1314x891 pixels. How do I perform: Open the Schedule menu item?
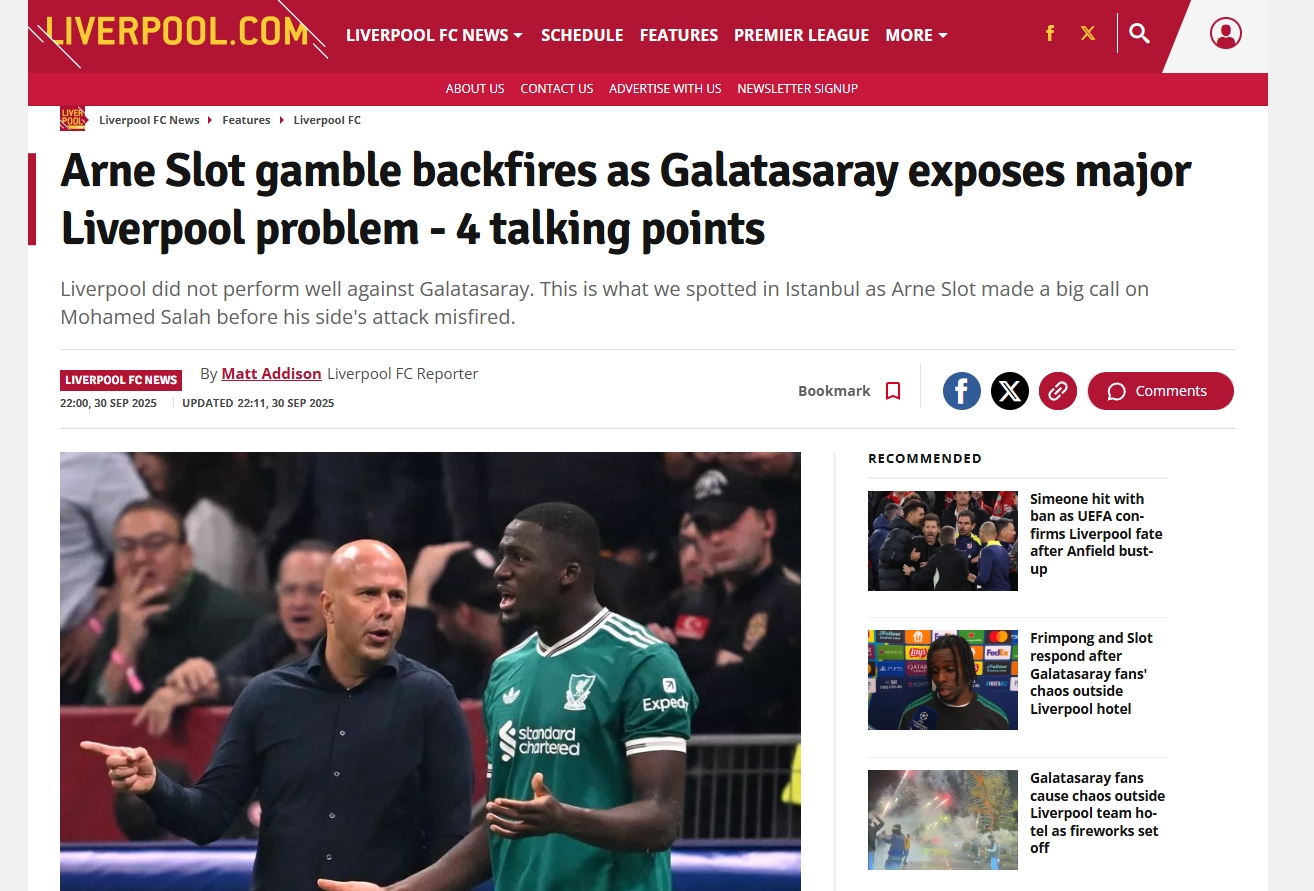(582, 35)
